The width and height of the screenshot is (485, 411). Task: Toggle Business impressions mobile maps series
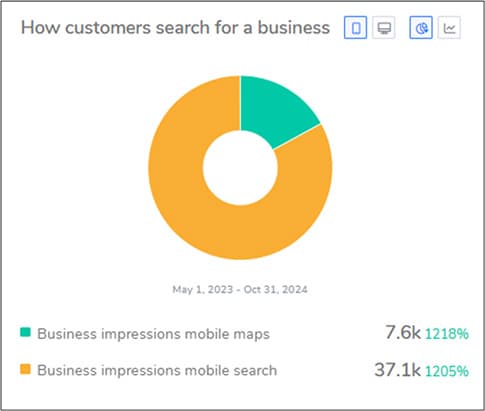pos(153,334)
